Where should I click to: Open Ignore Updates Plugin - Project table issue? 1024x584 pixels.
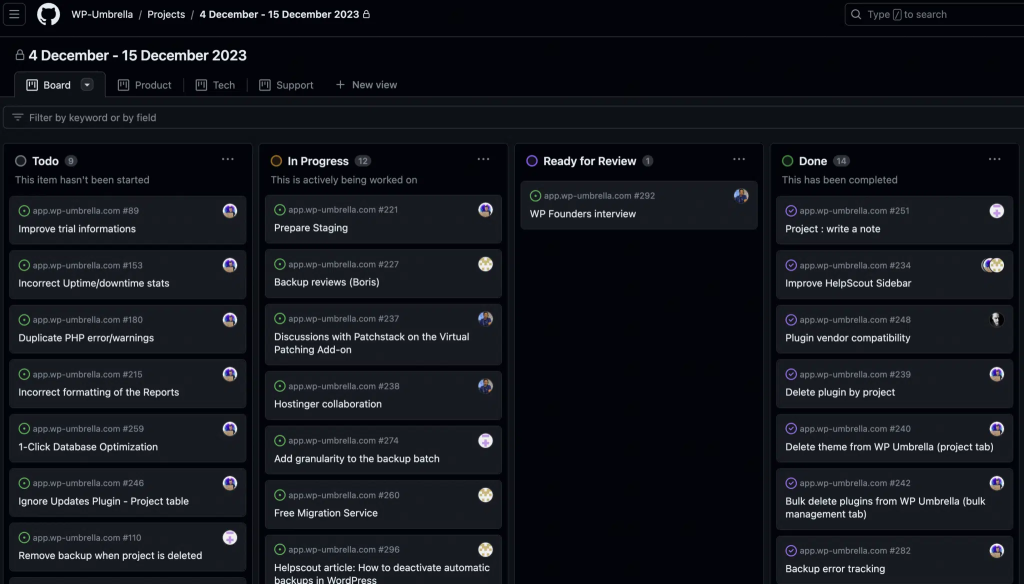(103, 501)
